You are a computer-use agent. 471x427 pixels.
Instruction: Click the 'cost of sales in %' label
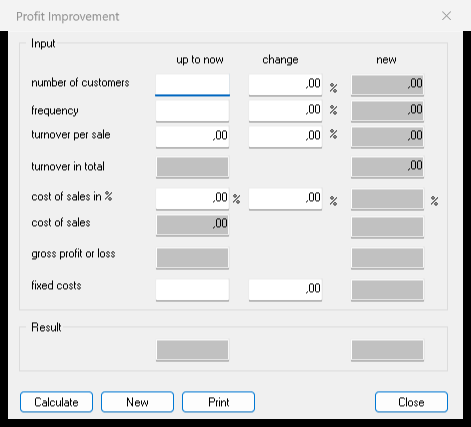72,196
